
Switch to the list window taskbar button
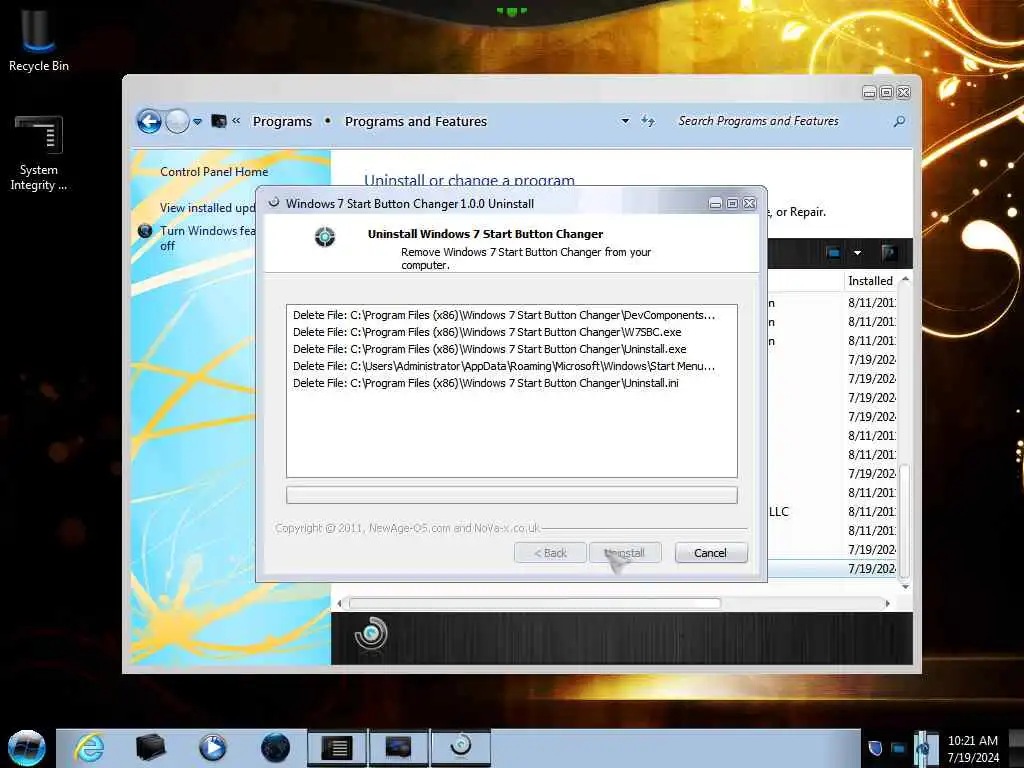click(x=337, y=747)
